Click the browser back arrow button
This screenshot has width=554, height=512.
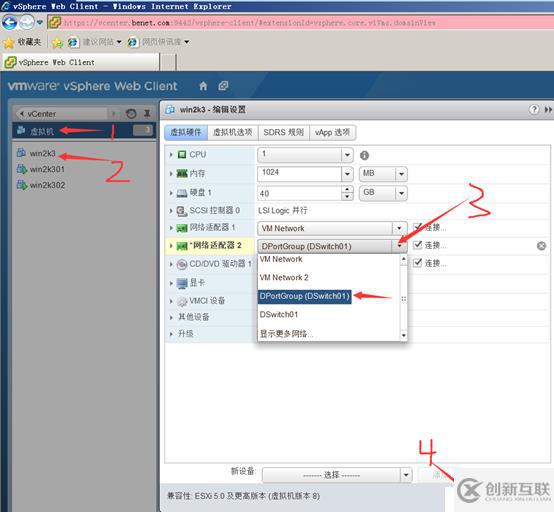coord(9,23)
